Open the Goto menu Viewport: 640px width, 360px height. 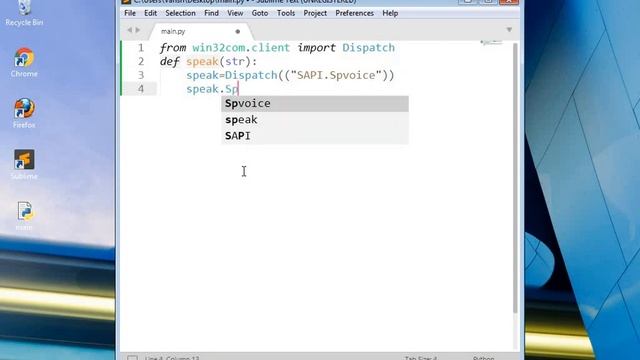click(260, 13)
